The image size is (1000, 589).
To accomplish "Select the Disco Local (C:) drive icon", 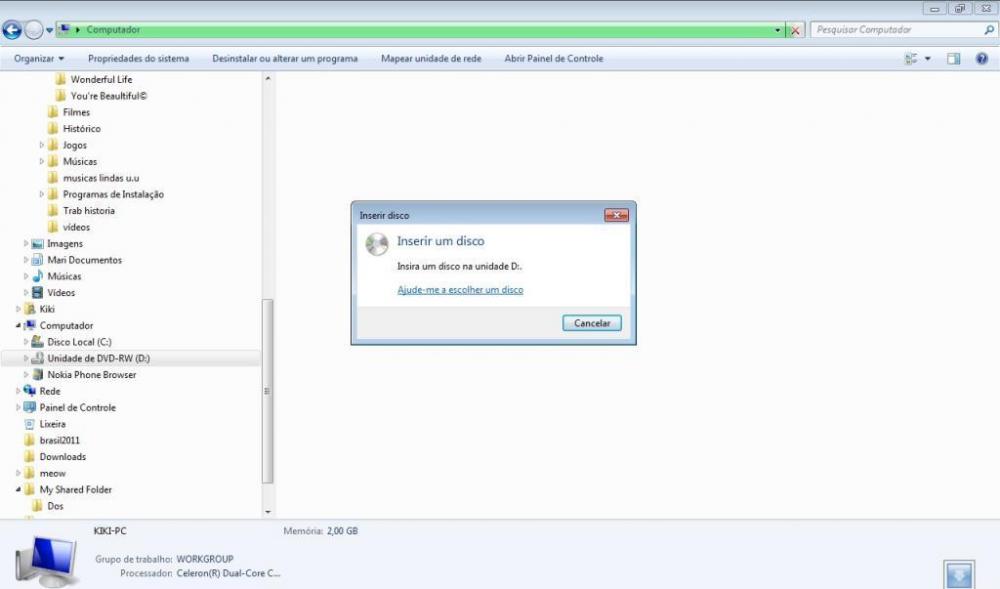I will pos(38,342).
